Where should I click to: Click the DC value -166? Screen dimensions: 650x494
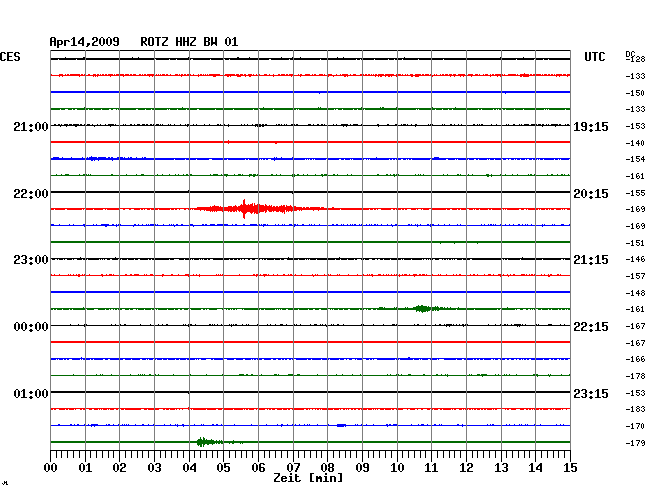click(635, 359)
